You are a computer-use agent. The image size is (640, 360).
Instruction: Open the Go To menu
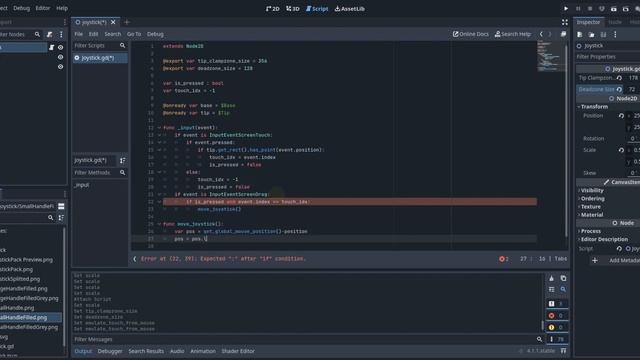click(134, 34)
